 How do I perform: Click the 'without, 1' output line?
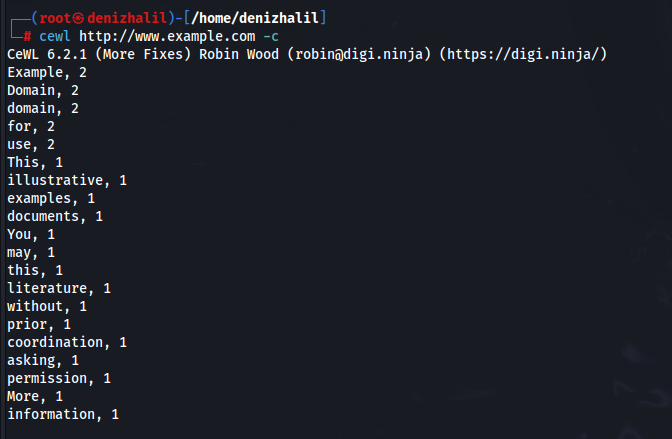(47, 307)
